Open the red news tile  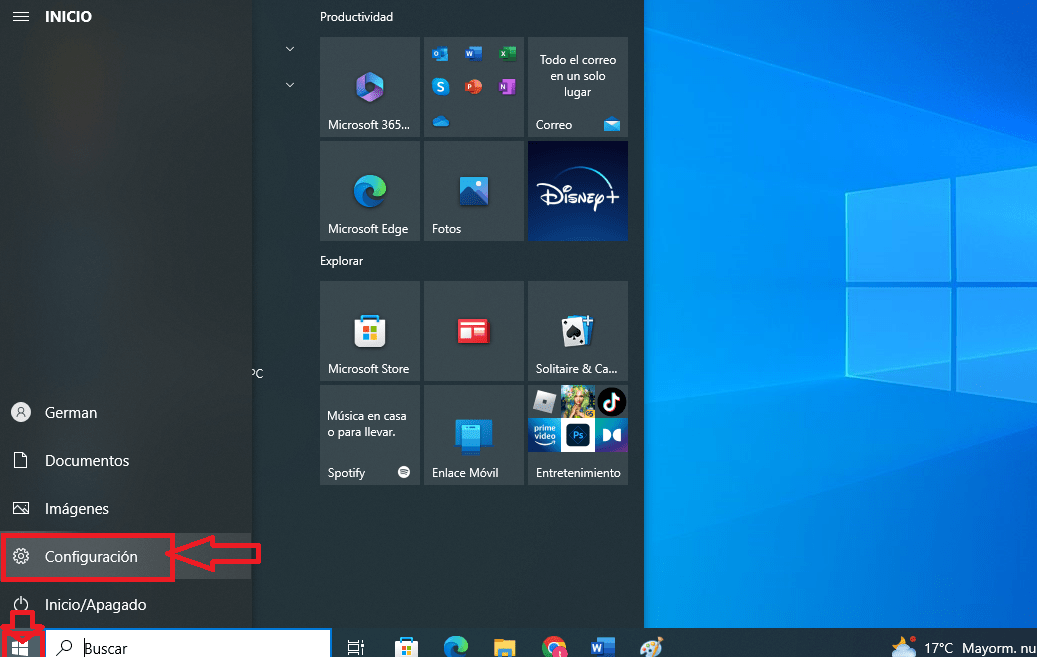click(x=474, y=331)
